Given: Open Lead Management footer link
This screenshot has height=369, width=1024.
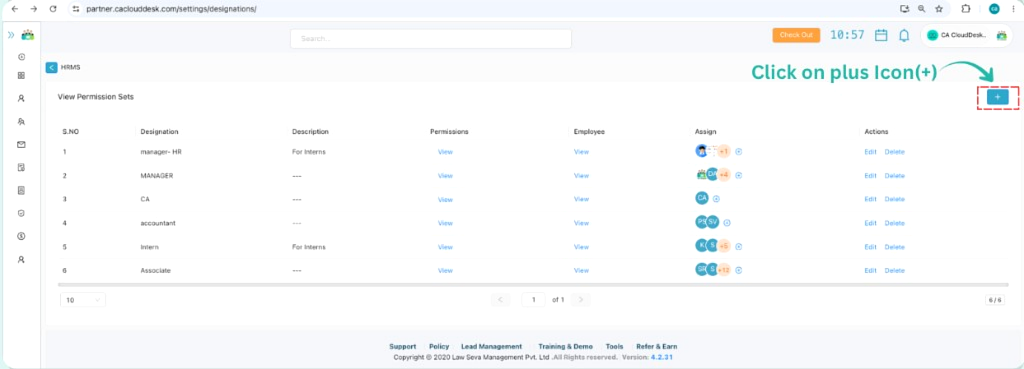Looking at the screenshot, I should pyautogui.click(x=491, y=347).
